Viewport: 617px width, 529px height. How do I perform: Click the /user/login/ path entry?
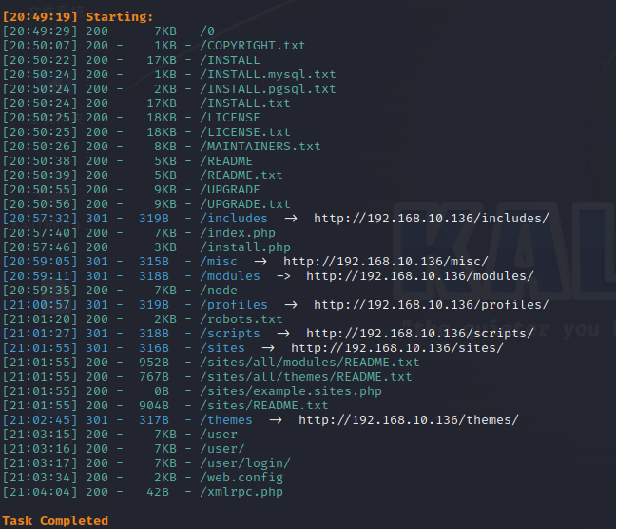click(245, 463)
